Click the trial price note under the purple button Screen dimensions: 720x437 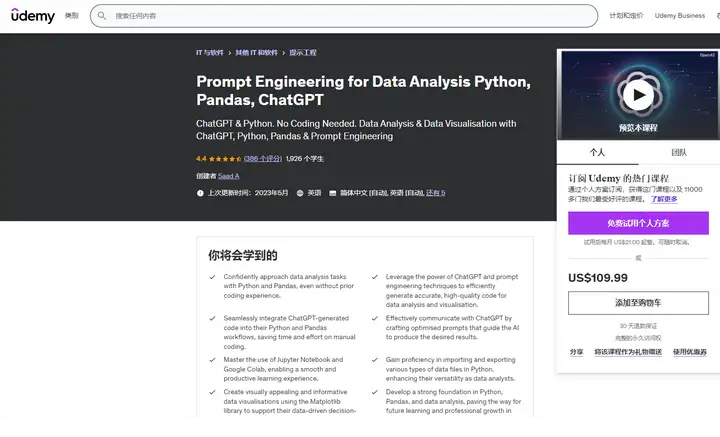coord(637,242)
